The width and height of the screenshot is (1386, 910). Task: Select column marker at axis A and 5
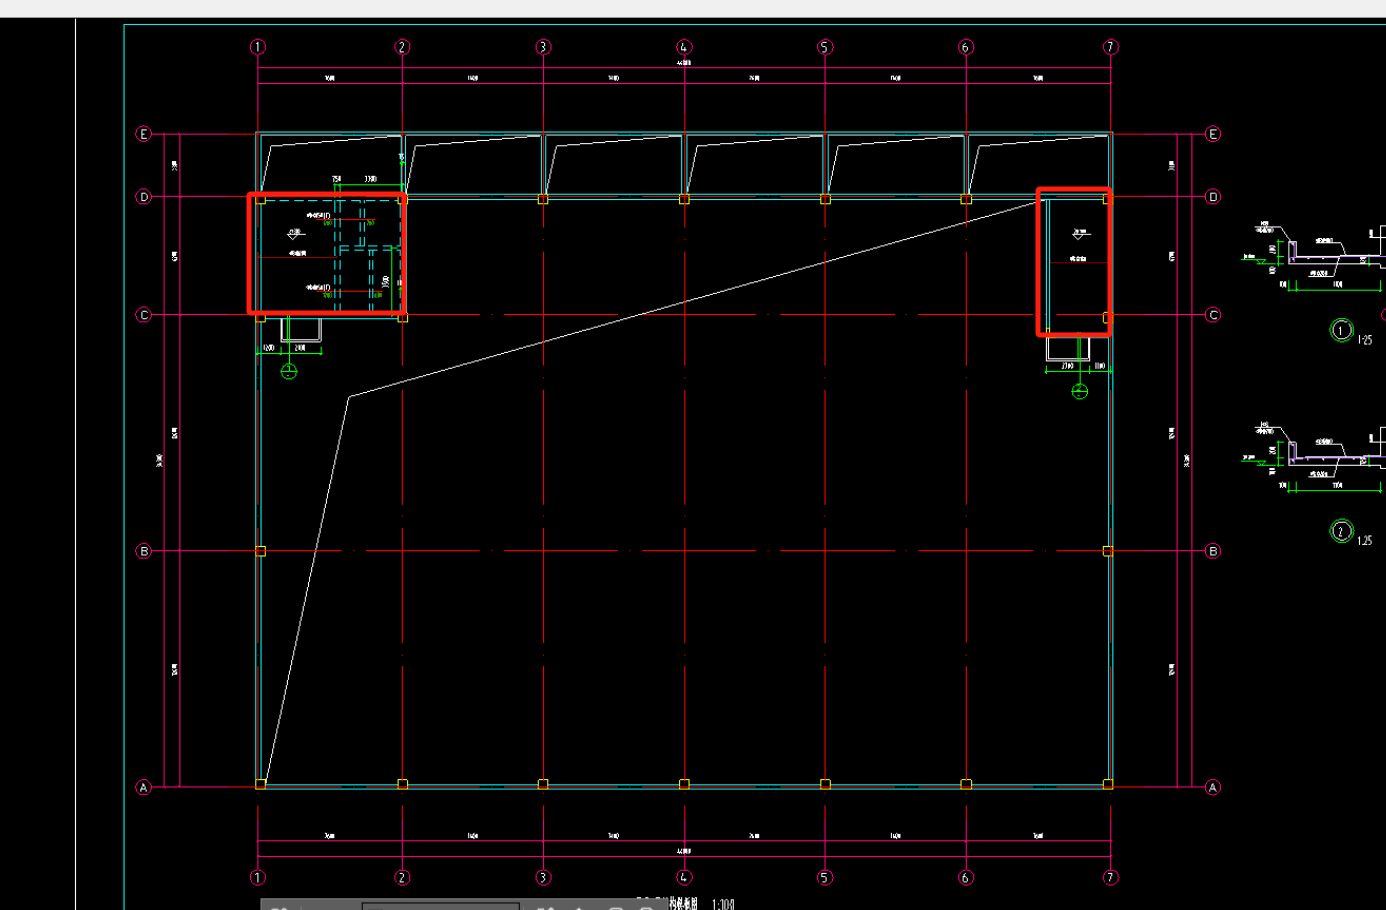pos(825,785)
